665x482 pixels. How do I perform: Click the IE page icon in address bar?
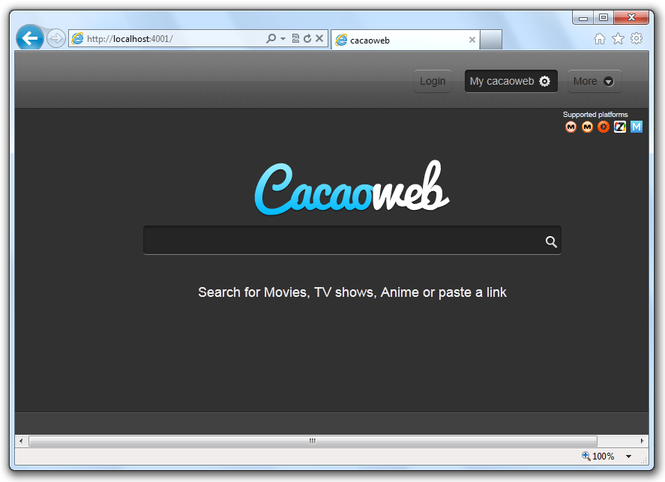(77, 39)
